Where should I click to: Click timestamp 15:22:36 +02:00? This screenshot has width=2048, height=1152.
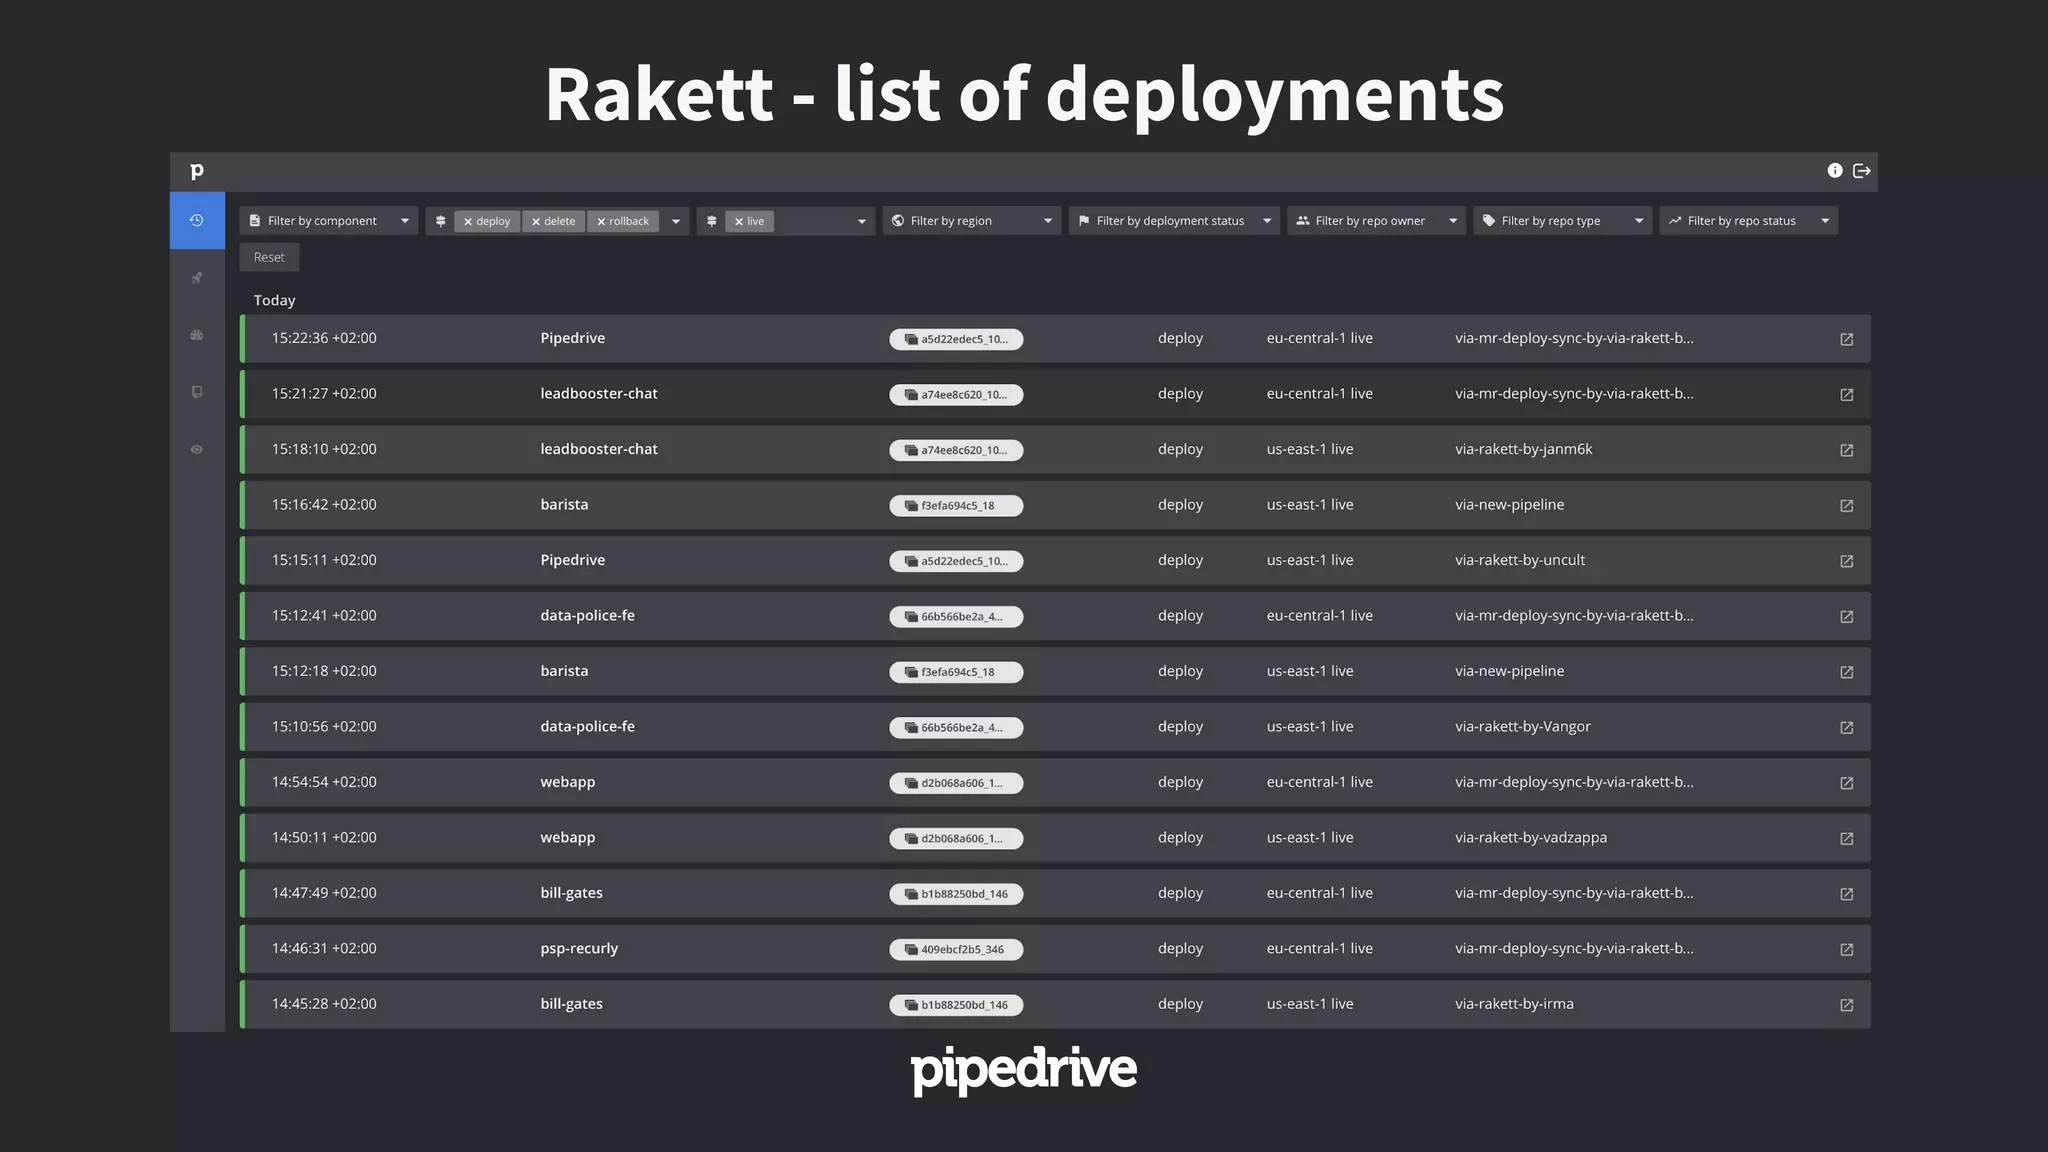point(324,338)
